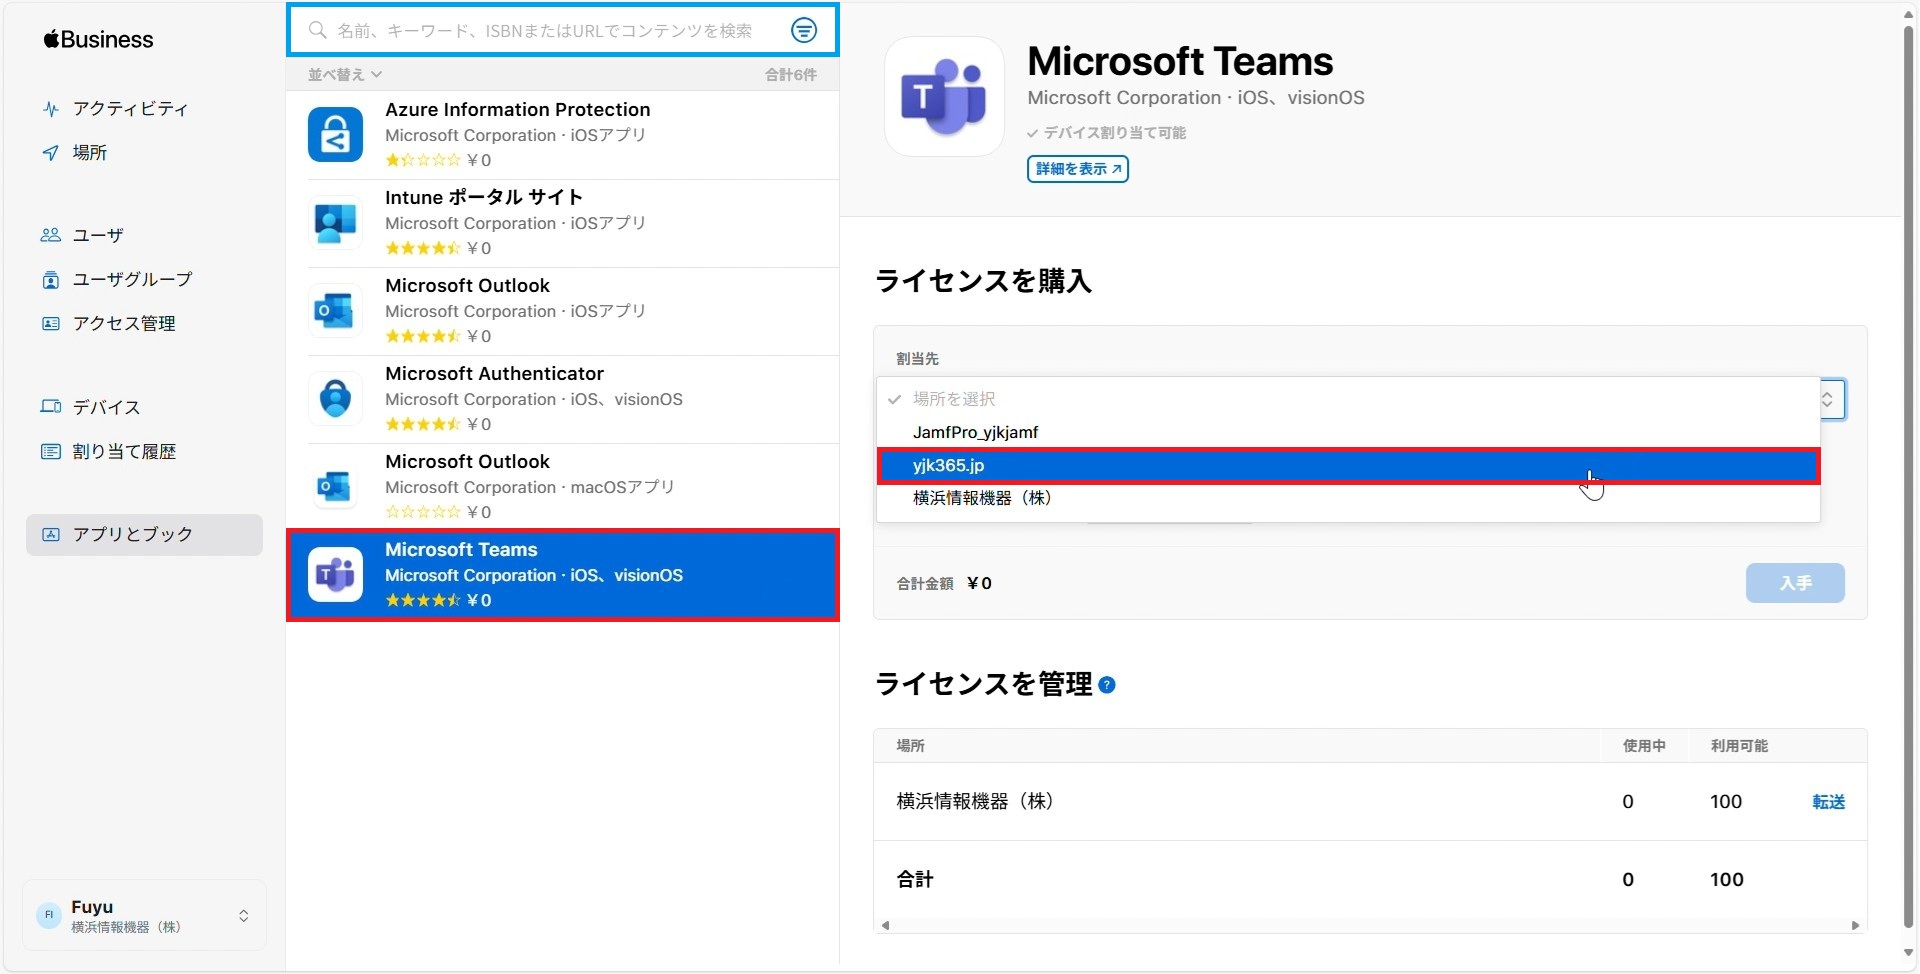Click the license table horizontal scrollbar
Viewport: 1920px width, 974px height.
(1369, 926)
